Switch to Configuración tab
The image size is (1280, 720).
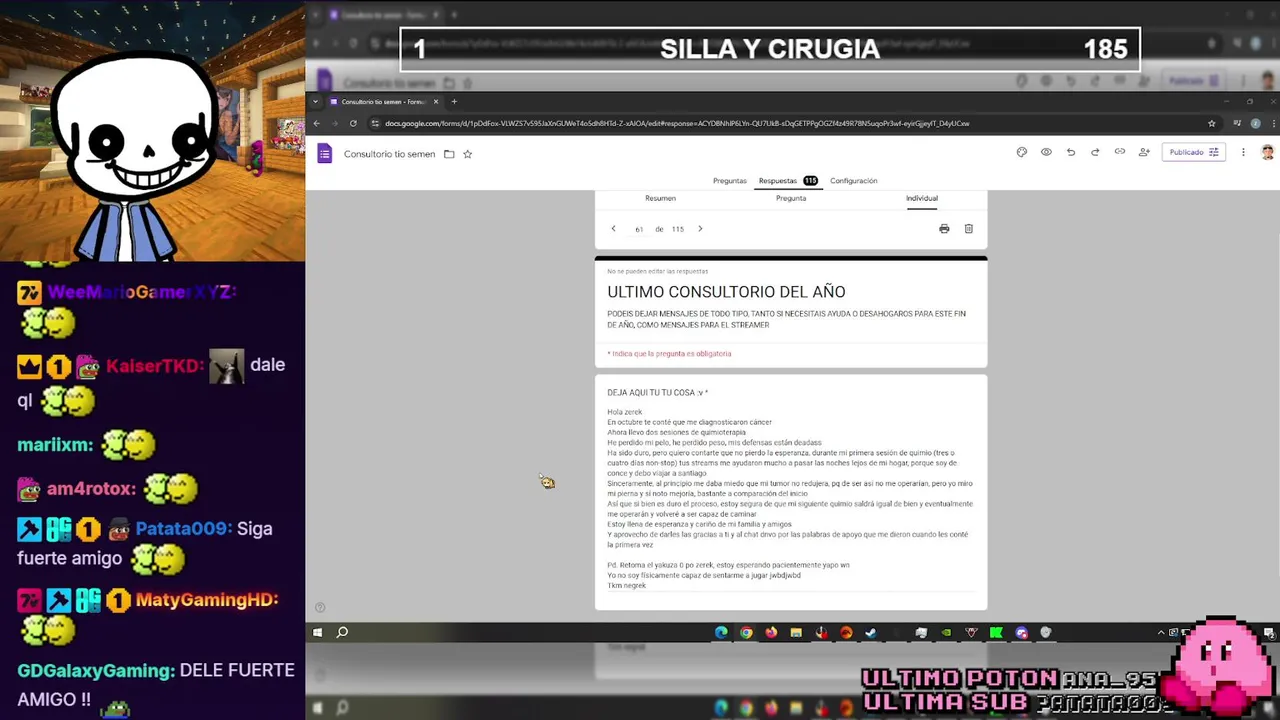[x=853, y=181]
